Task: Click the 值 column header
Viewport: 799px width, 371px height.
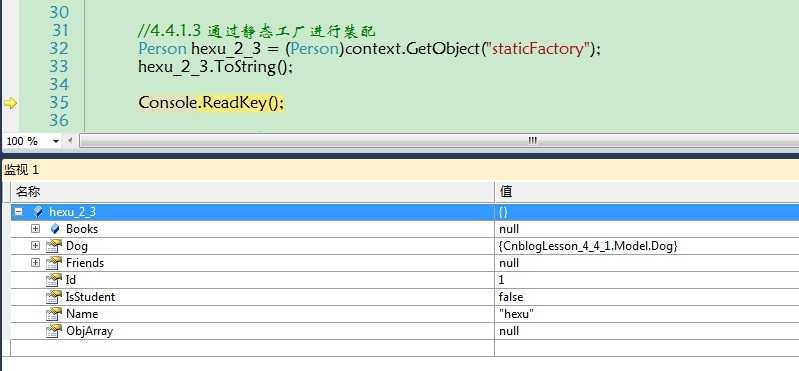Action: pyautogui.click(x=647, y=192)
